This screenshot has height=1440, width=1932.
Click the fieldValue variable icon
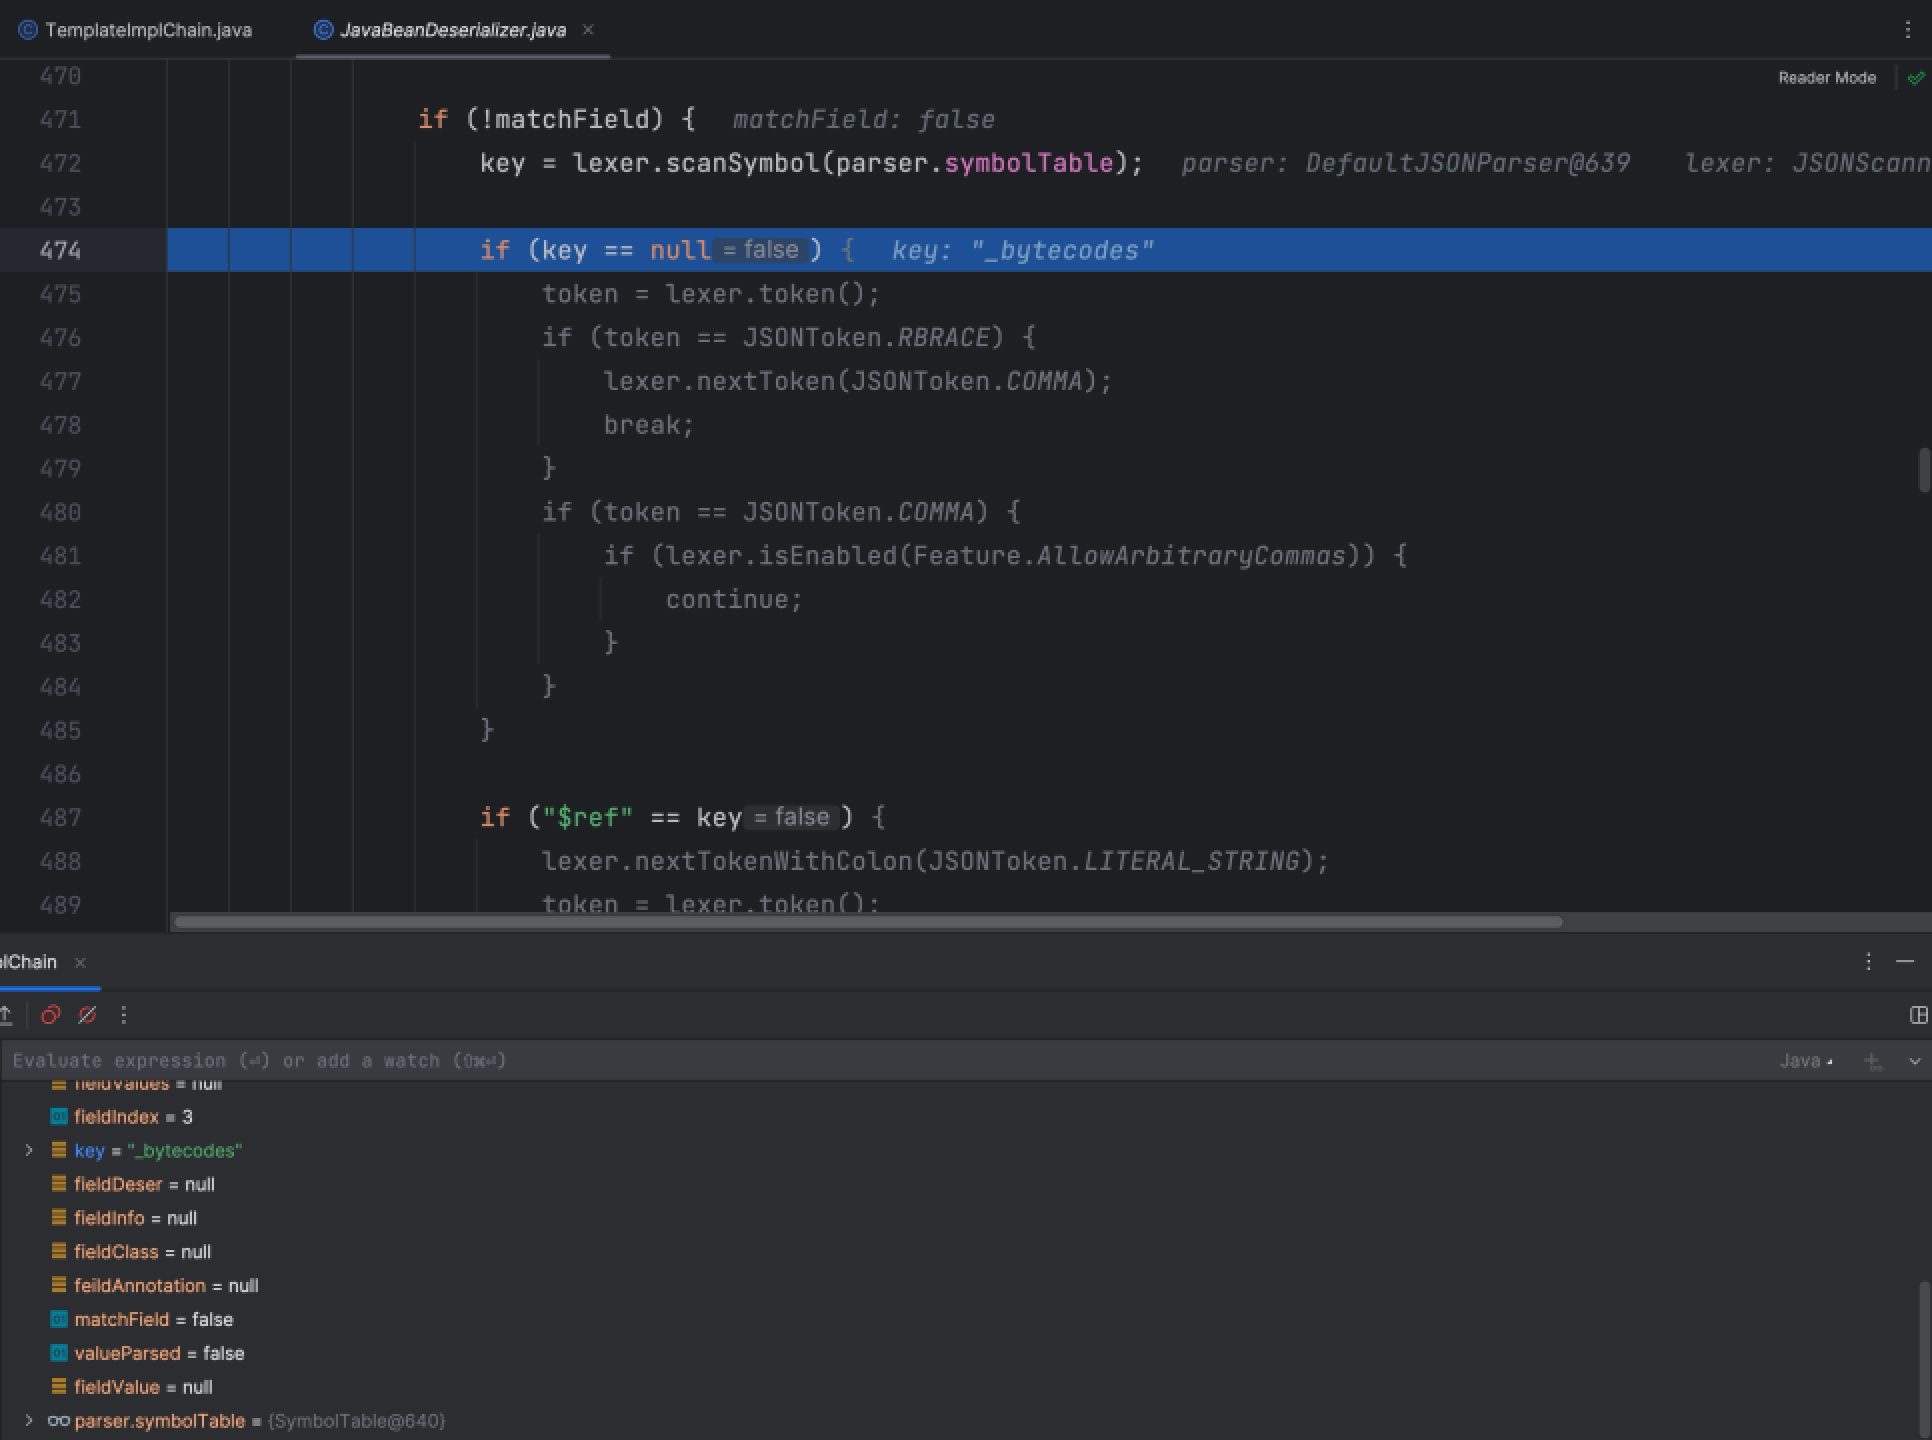coord(58,1387)
